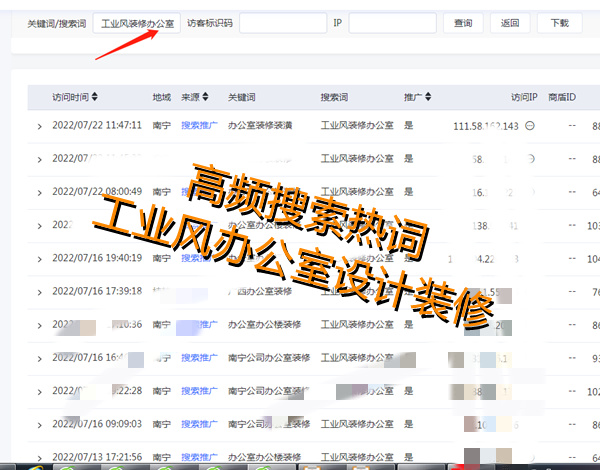
Task: Expand the 2022/07/13 17:21:56 record
Action: click(x=40, y=456)
